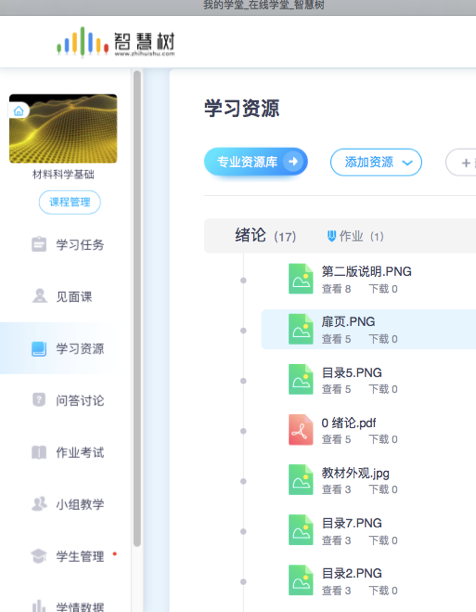Click the 作业 (1) link
Screen dimensions: 476x612
pos(355,236)
